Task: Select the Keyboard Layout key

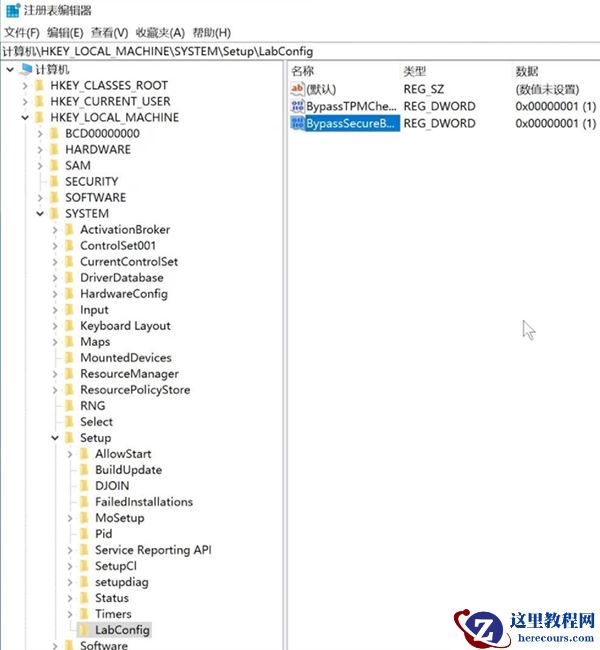Action: click(x=125, y=326)
